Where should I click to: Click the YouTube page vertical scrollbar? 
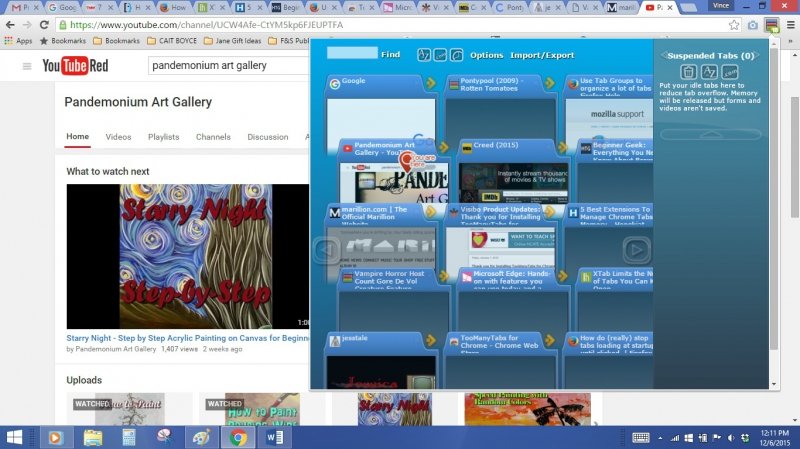pos(795,157)
